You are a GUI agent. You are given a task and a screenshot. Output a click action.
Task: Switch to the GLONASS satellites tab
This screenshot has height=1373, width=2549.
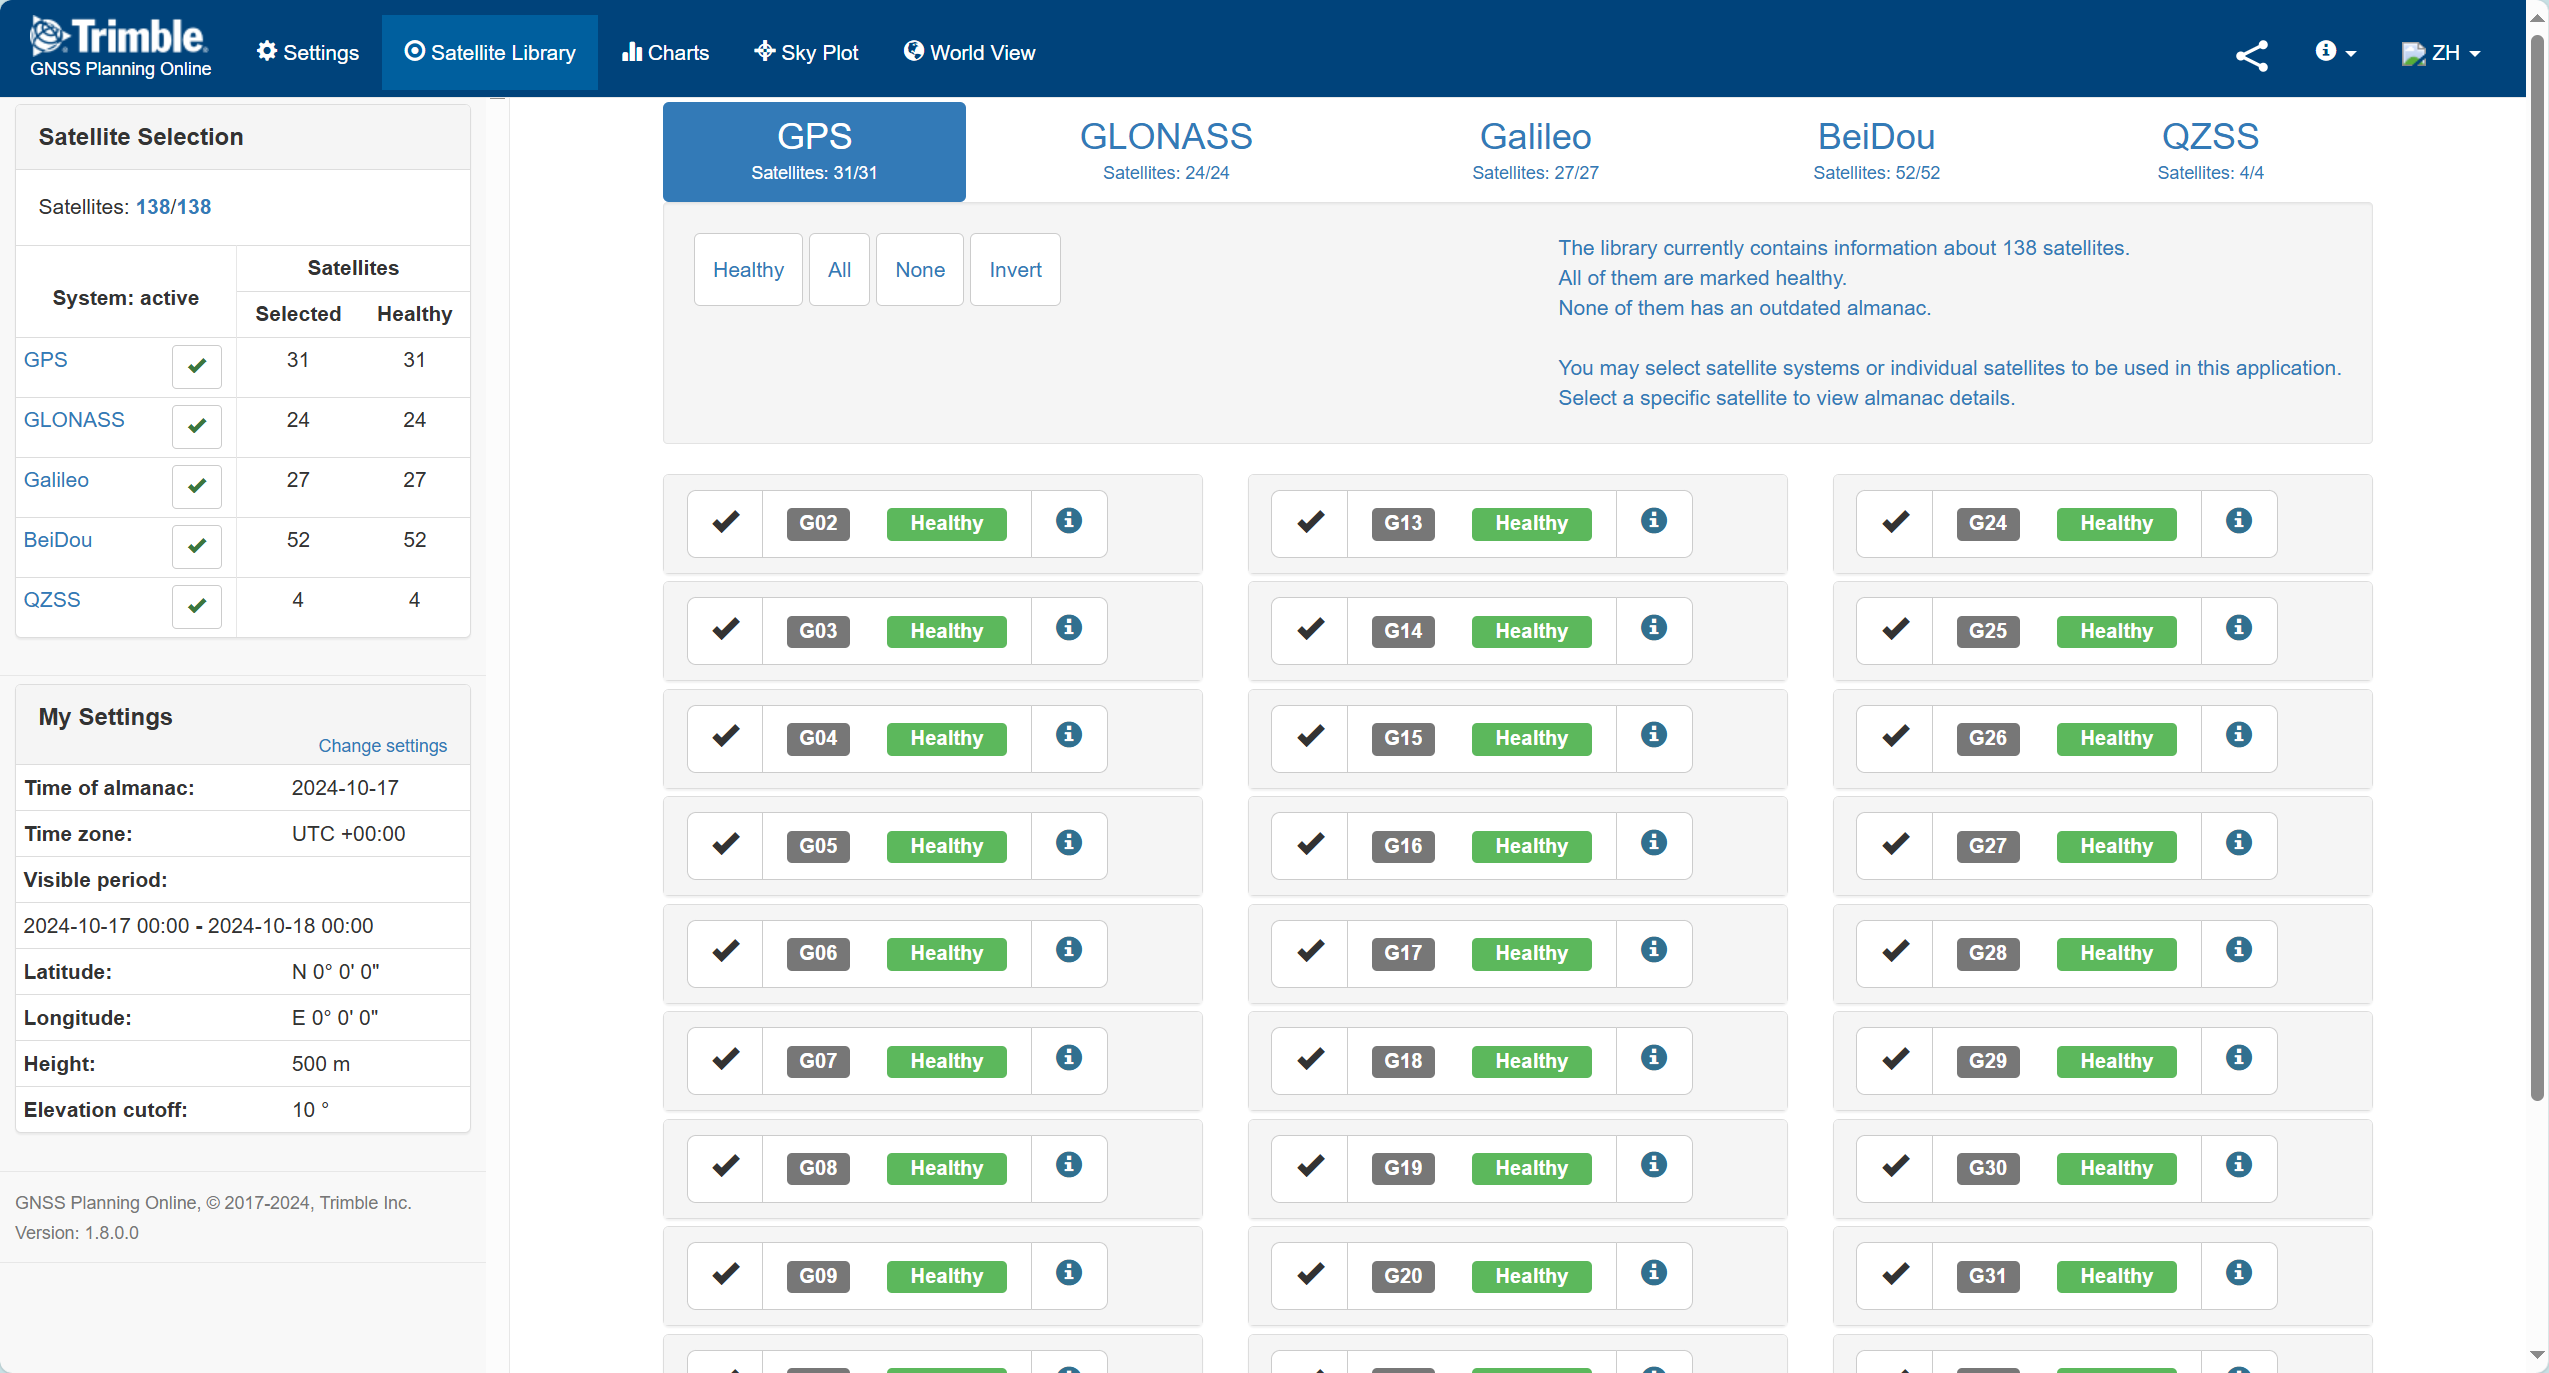[x=1165, y=151]
